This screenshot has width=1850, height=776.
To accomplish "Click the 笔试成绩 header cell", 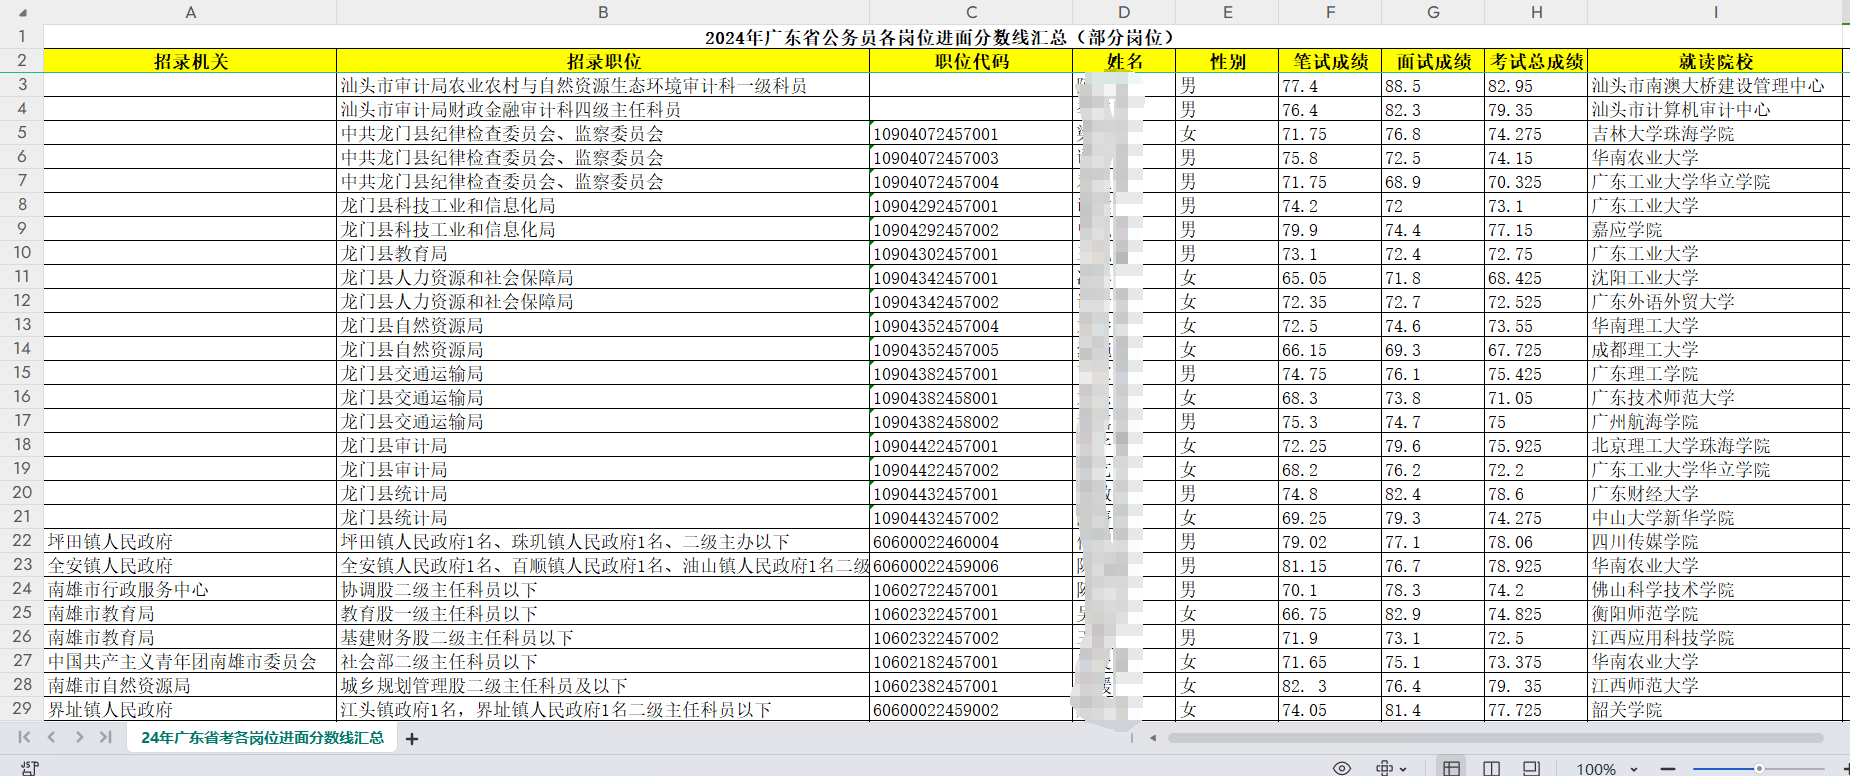I will coord(1329,61).
